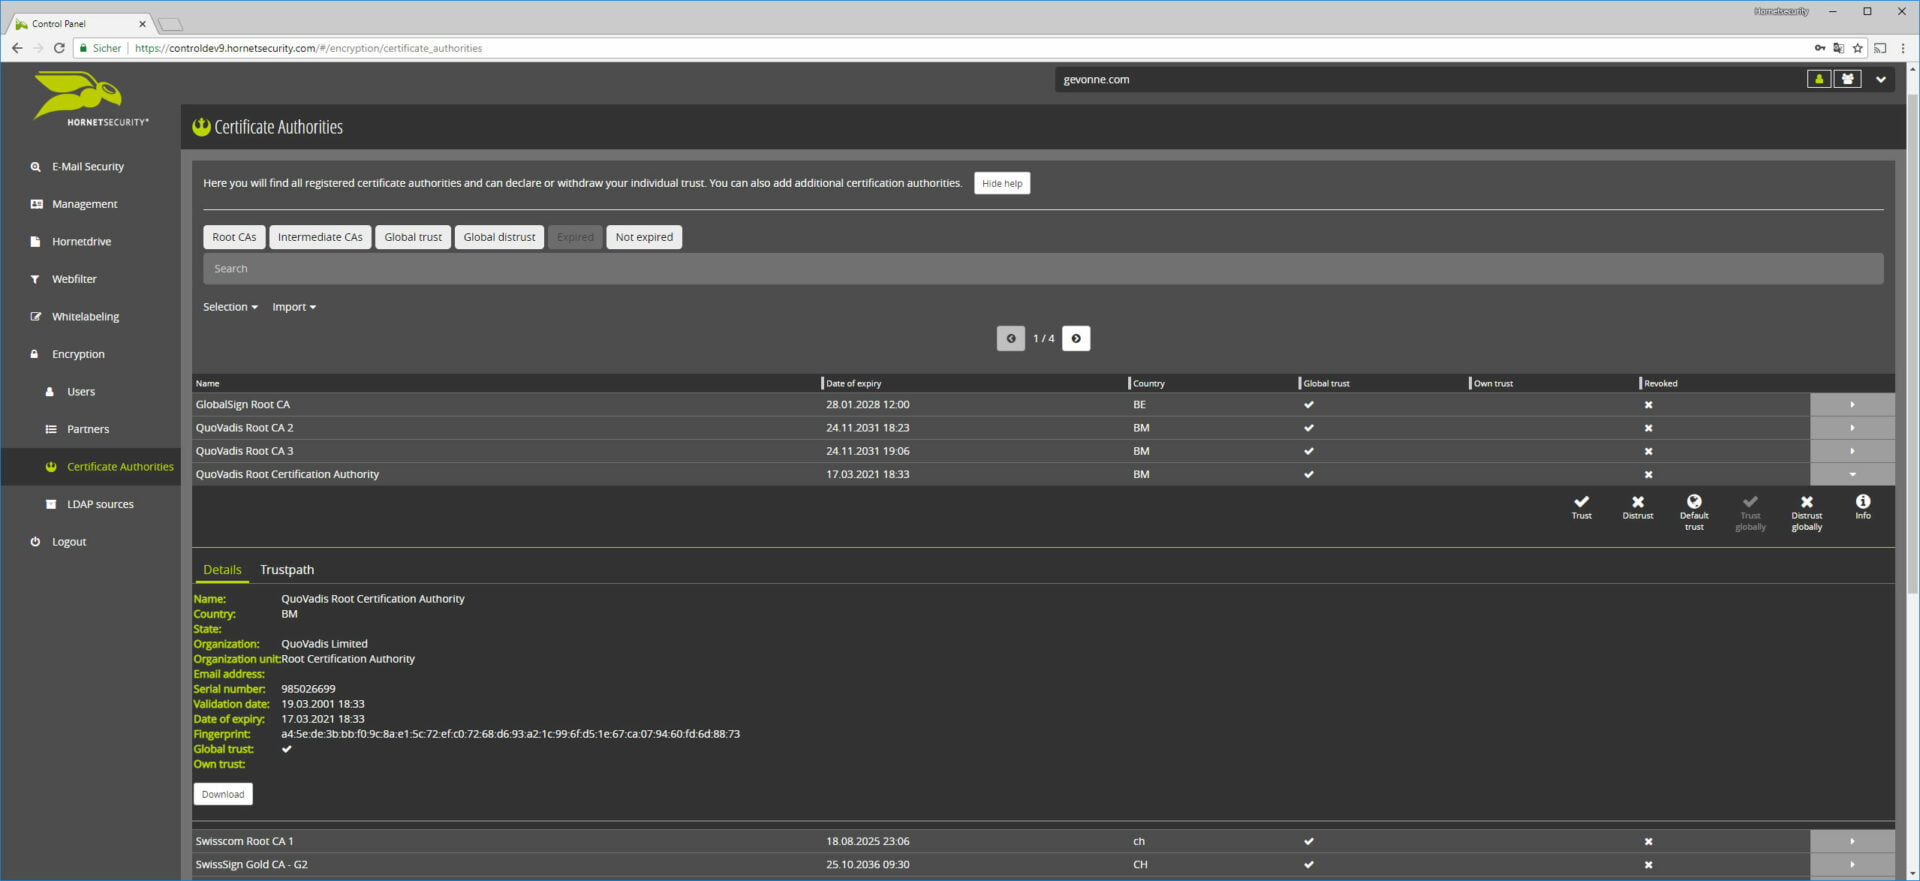
Task: Switch to the Trustpath tab
Action: [x=287, y=570]
